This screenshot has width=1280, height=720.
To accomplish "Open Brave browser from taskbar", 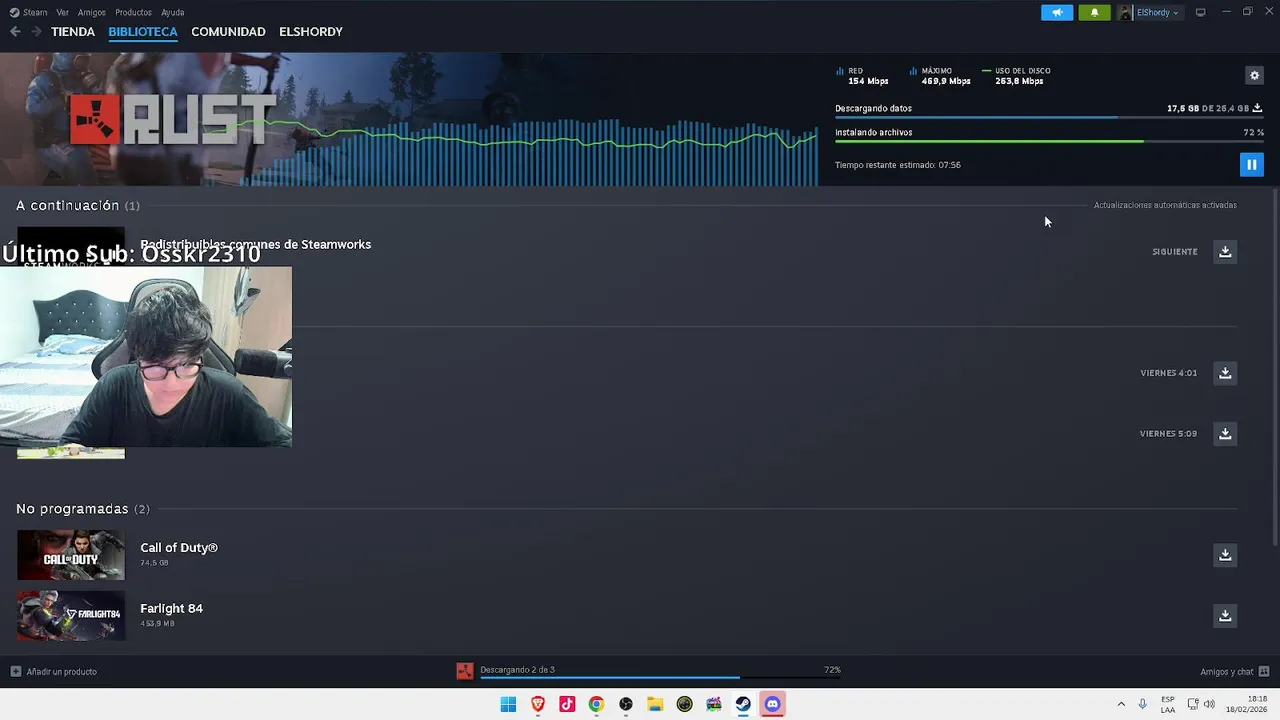I will tap(538, 704).
